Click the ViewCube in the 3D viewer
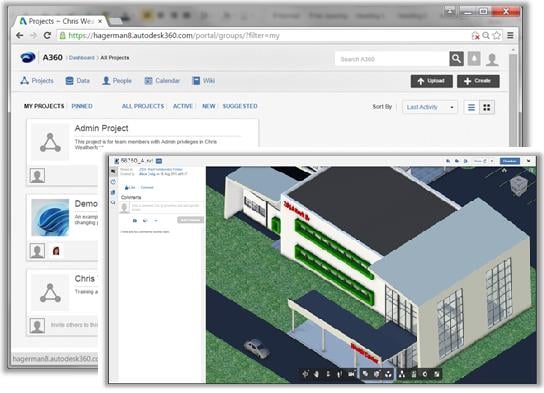544x393 pixels. coord(519,185)
